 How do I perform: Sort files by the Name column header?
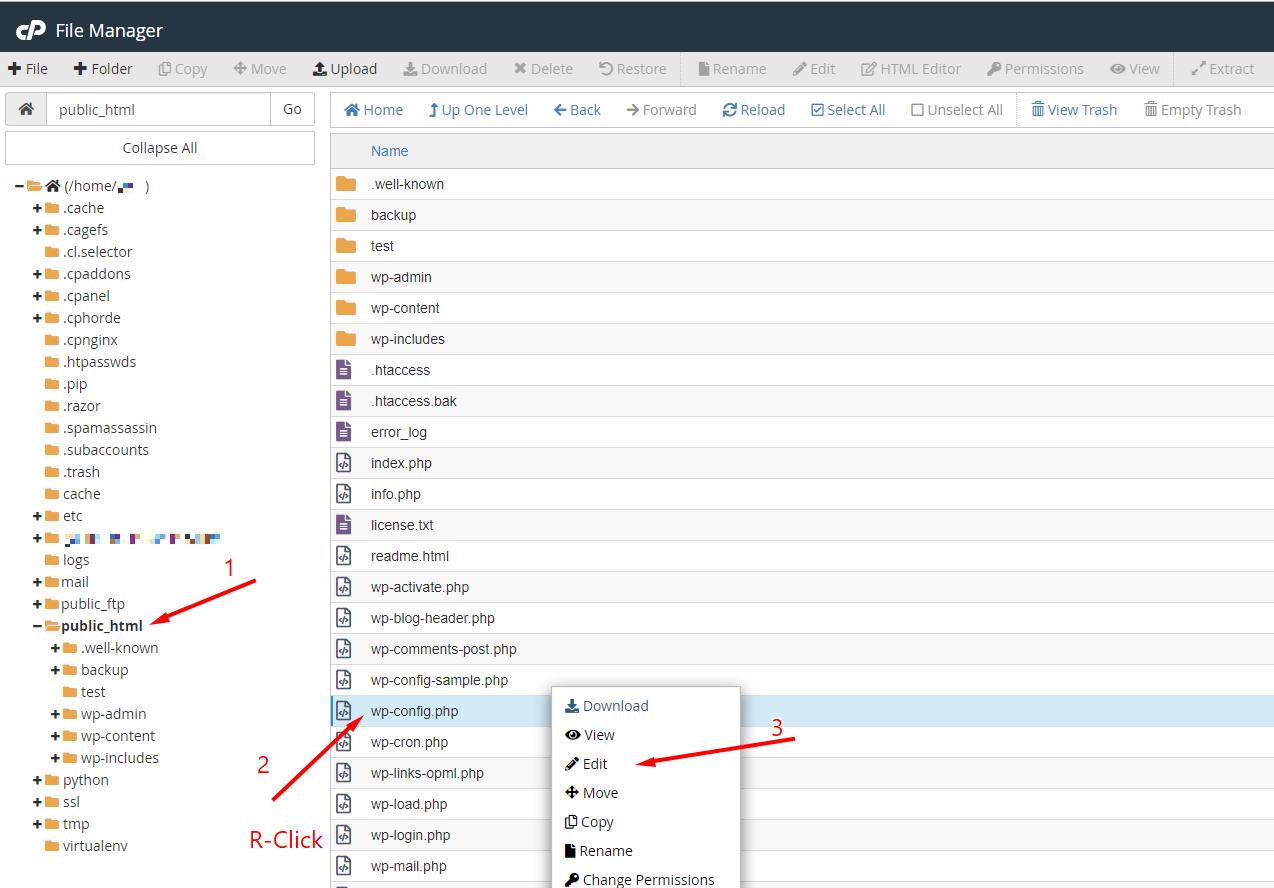(x=389, y=151)
